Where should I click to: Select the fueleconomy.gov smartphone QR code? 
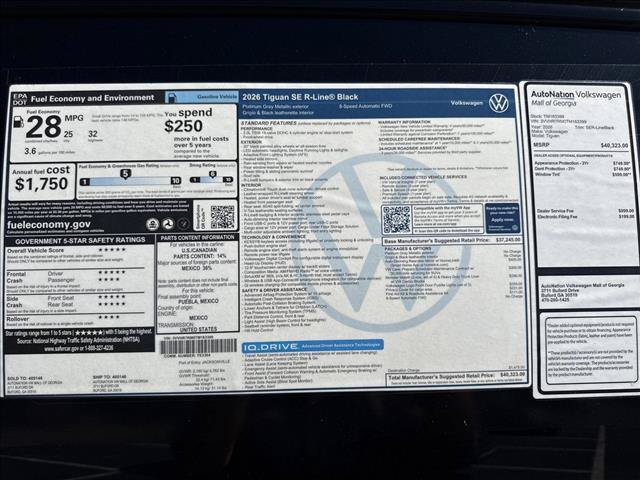222,217
